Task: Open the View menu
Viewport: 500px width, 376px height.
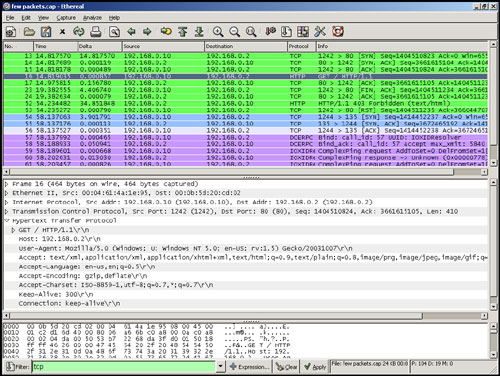Action: (x=43, y=18)
